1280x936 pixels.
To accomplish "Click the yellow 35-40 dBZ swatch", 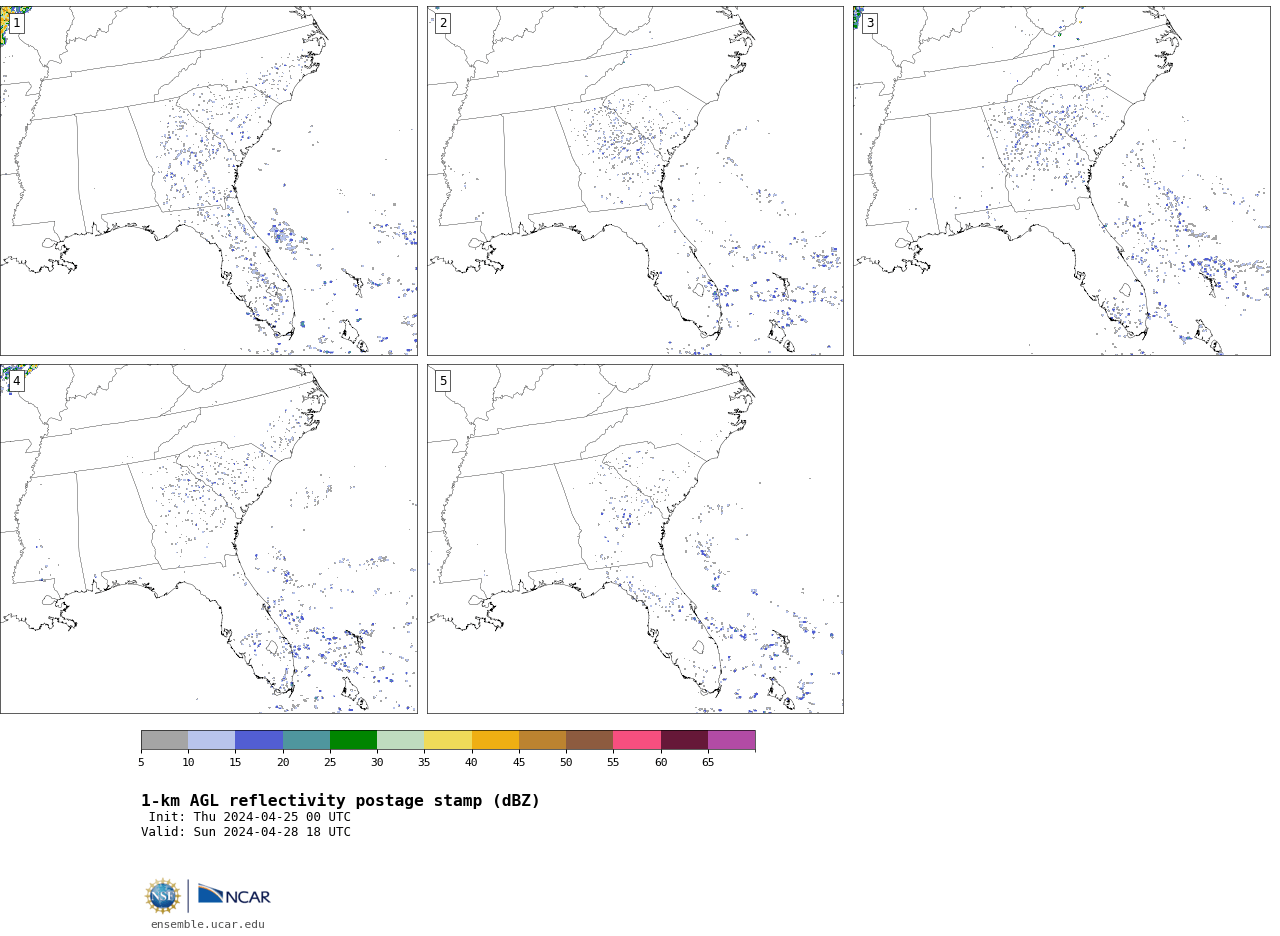I will coord(448,740).
